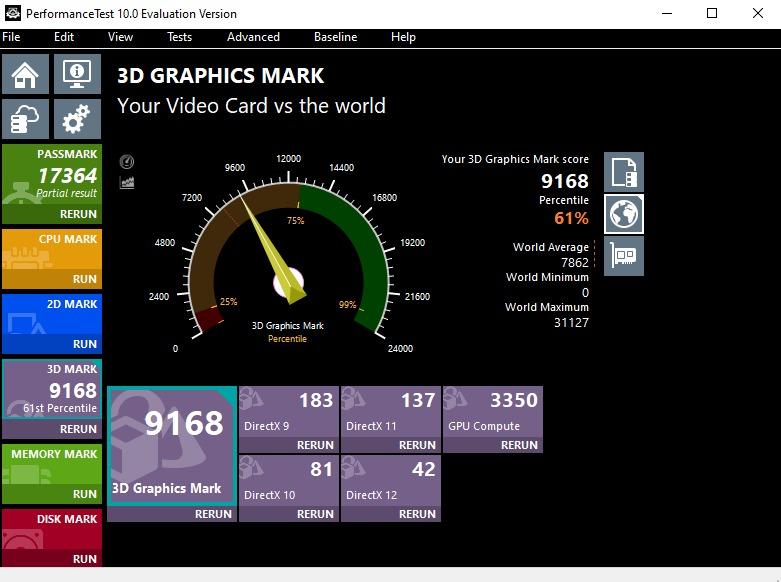Select the GPU Compute score 3350
Screen dimensions: 781x582
tap(514, 400)
